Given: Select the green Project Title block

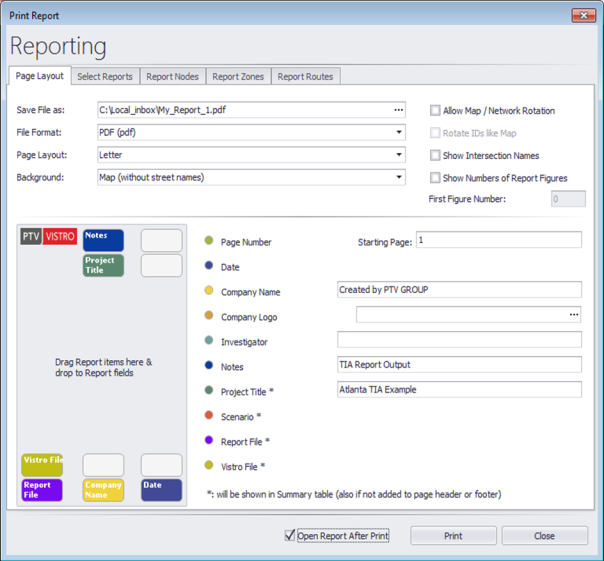Looking at the screenshot, I should (x=103, y=265).
